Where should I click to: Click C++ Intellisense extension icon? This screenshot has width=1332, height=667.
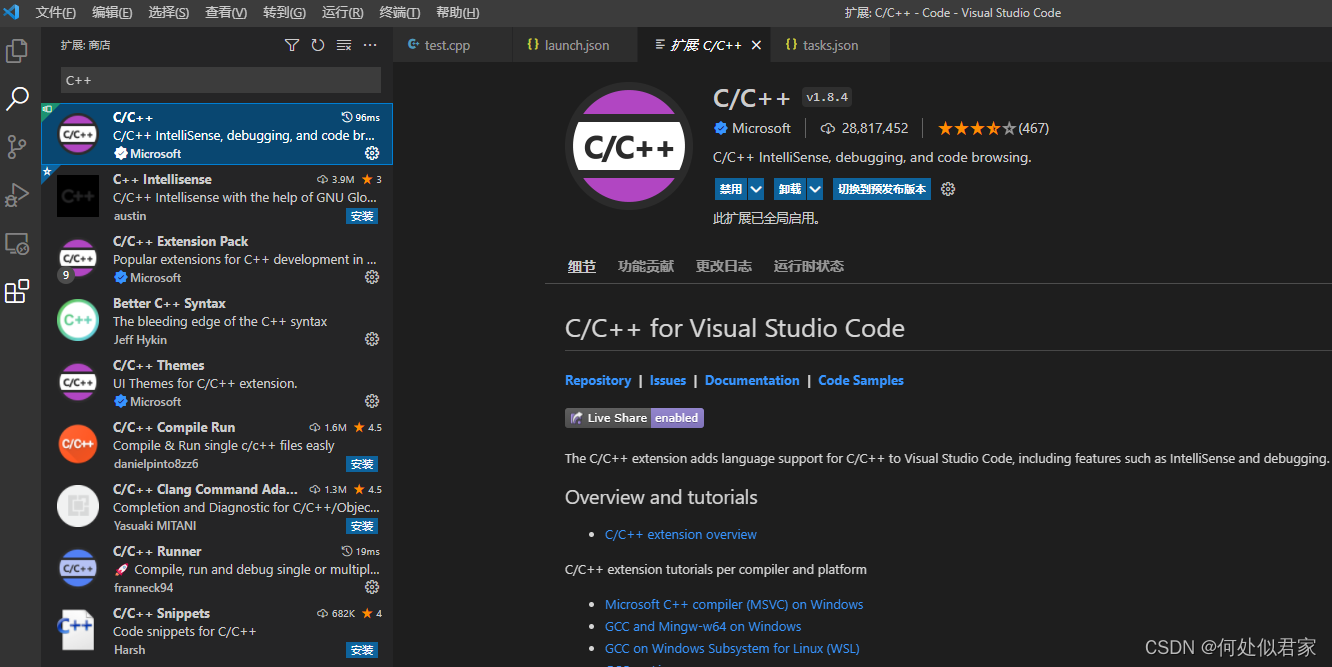(78, 196)
